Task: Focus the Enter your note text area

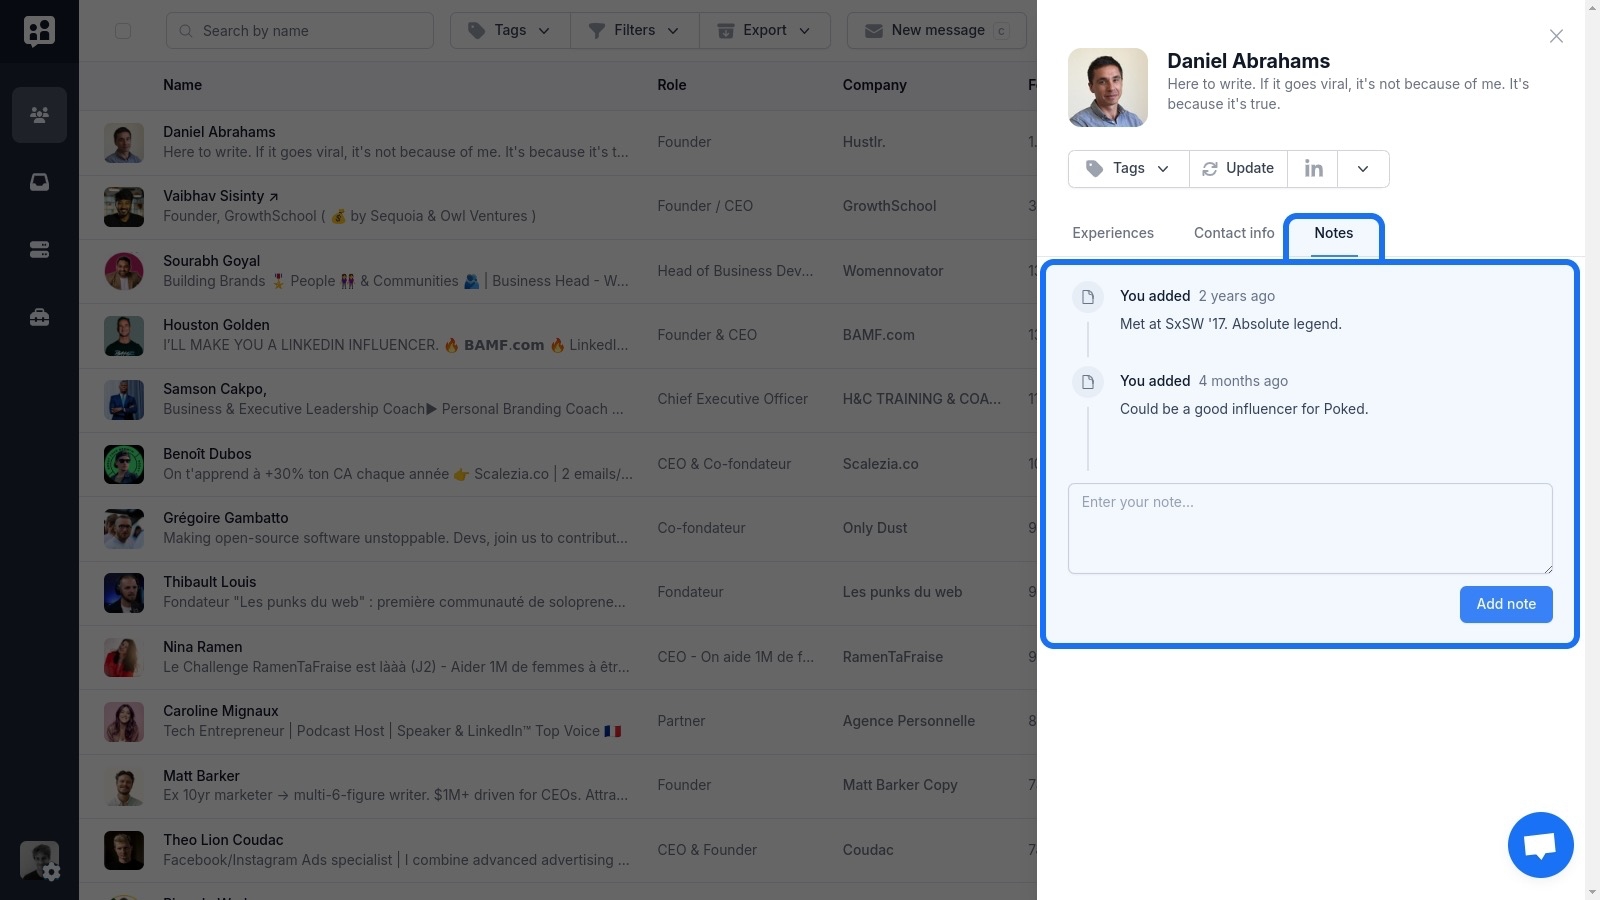Action: coord(1310,529)
